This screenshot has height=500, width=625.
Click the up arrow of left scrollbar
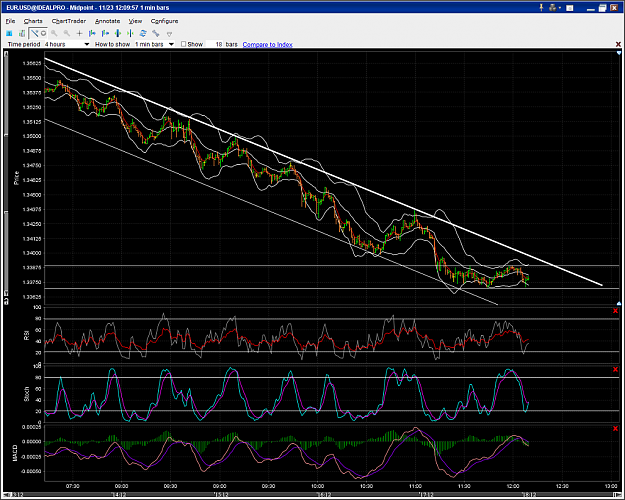[6, 53]
